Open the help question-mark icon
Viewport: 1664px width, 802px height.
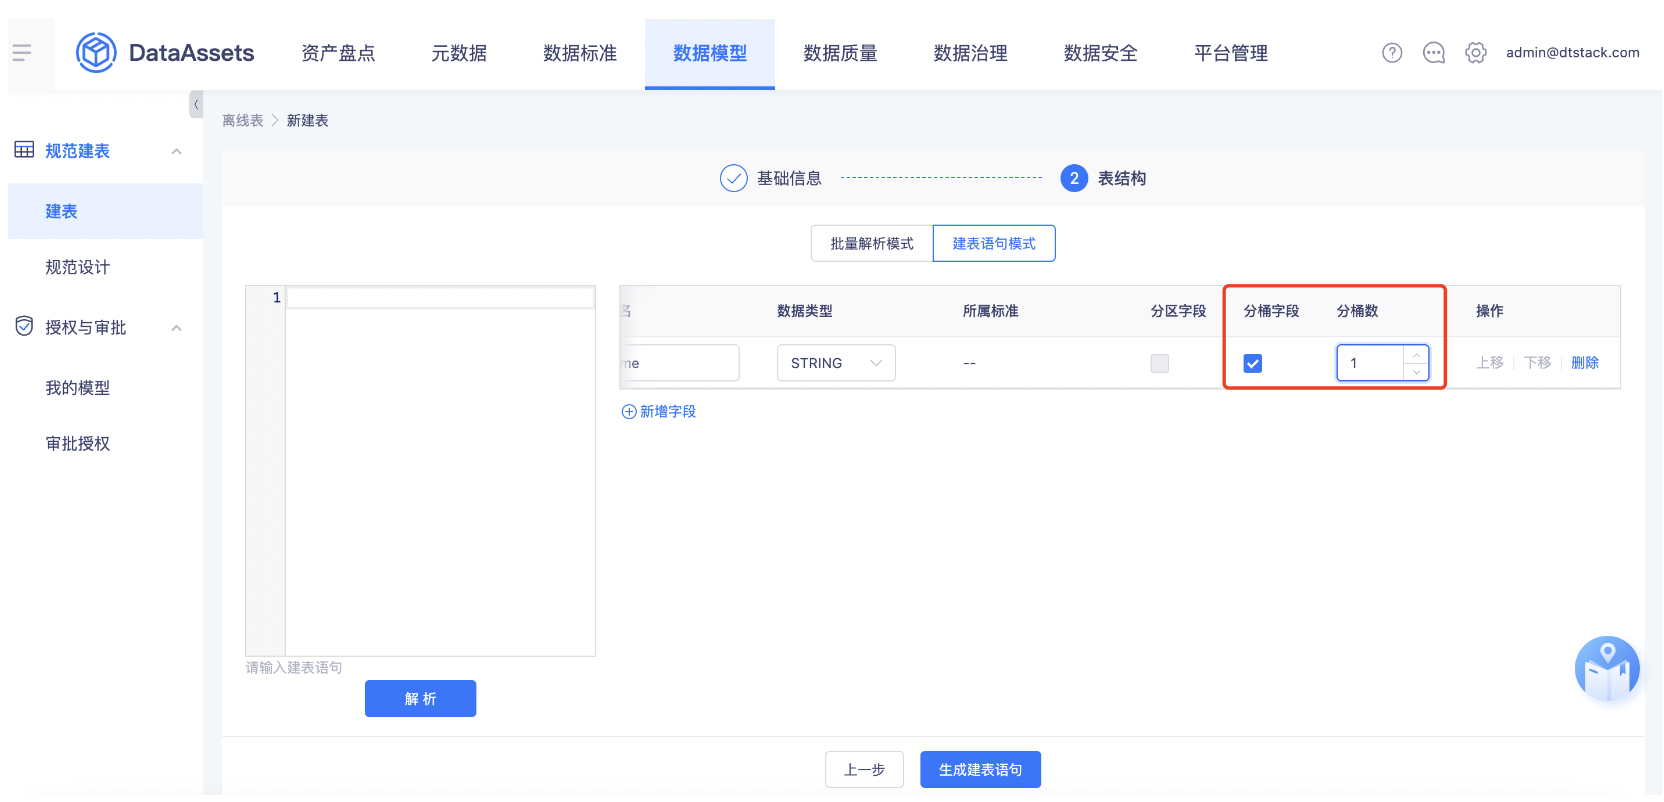click(1392, 53)
